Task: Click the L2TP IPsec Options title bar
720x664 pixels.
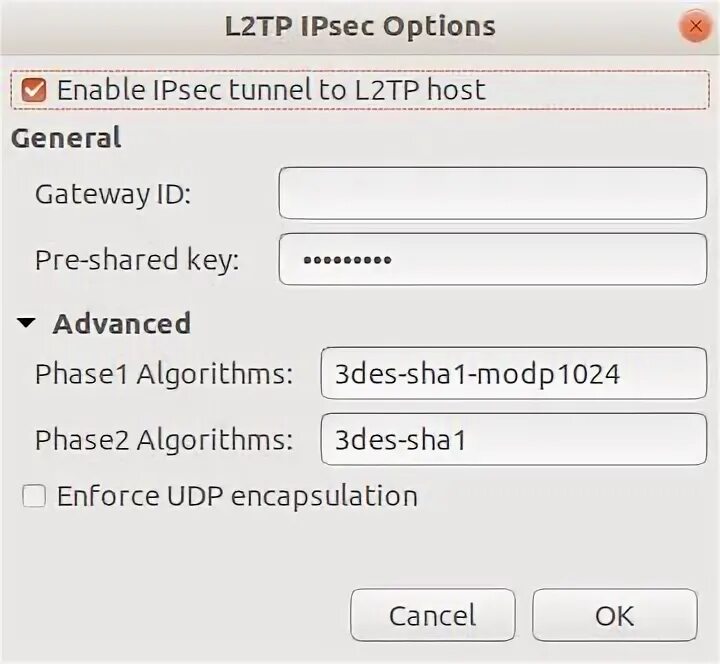Action: pyautogui.click(x=360, y=26)
